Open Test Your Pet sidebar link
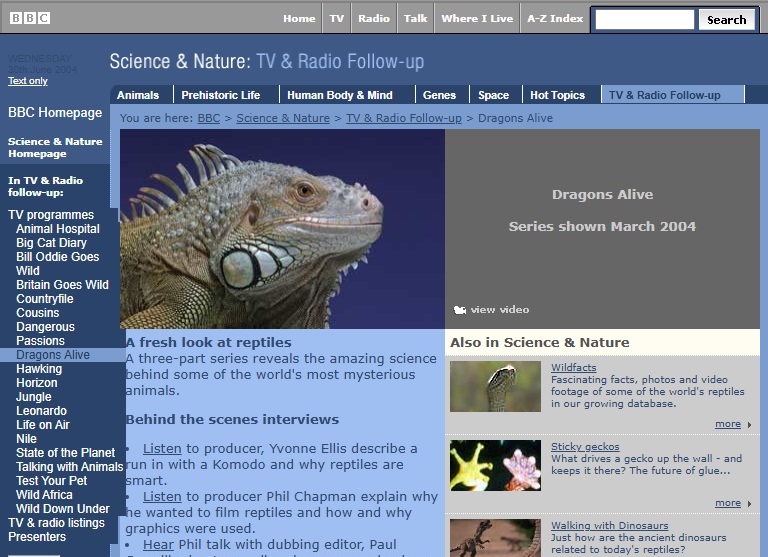The image size is (768, 557). tap(51, 481)
